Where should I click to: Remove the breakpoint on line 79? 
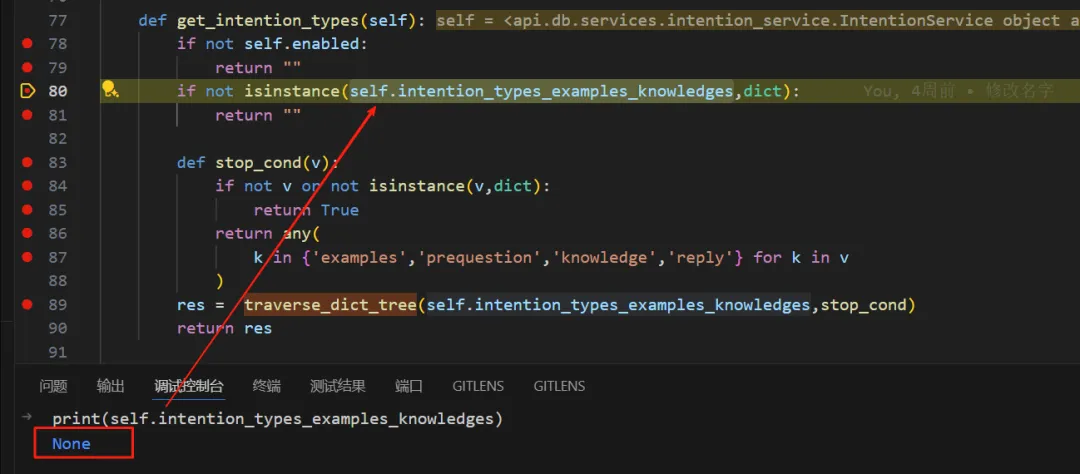(27, 68)
